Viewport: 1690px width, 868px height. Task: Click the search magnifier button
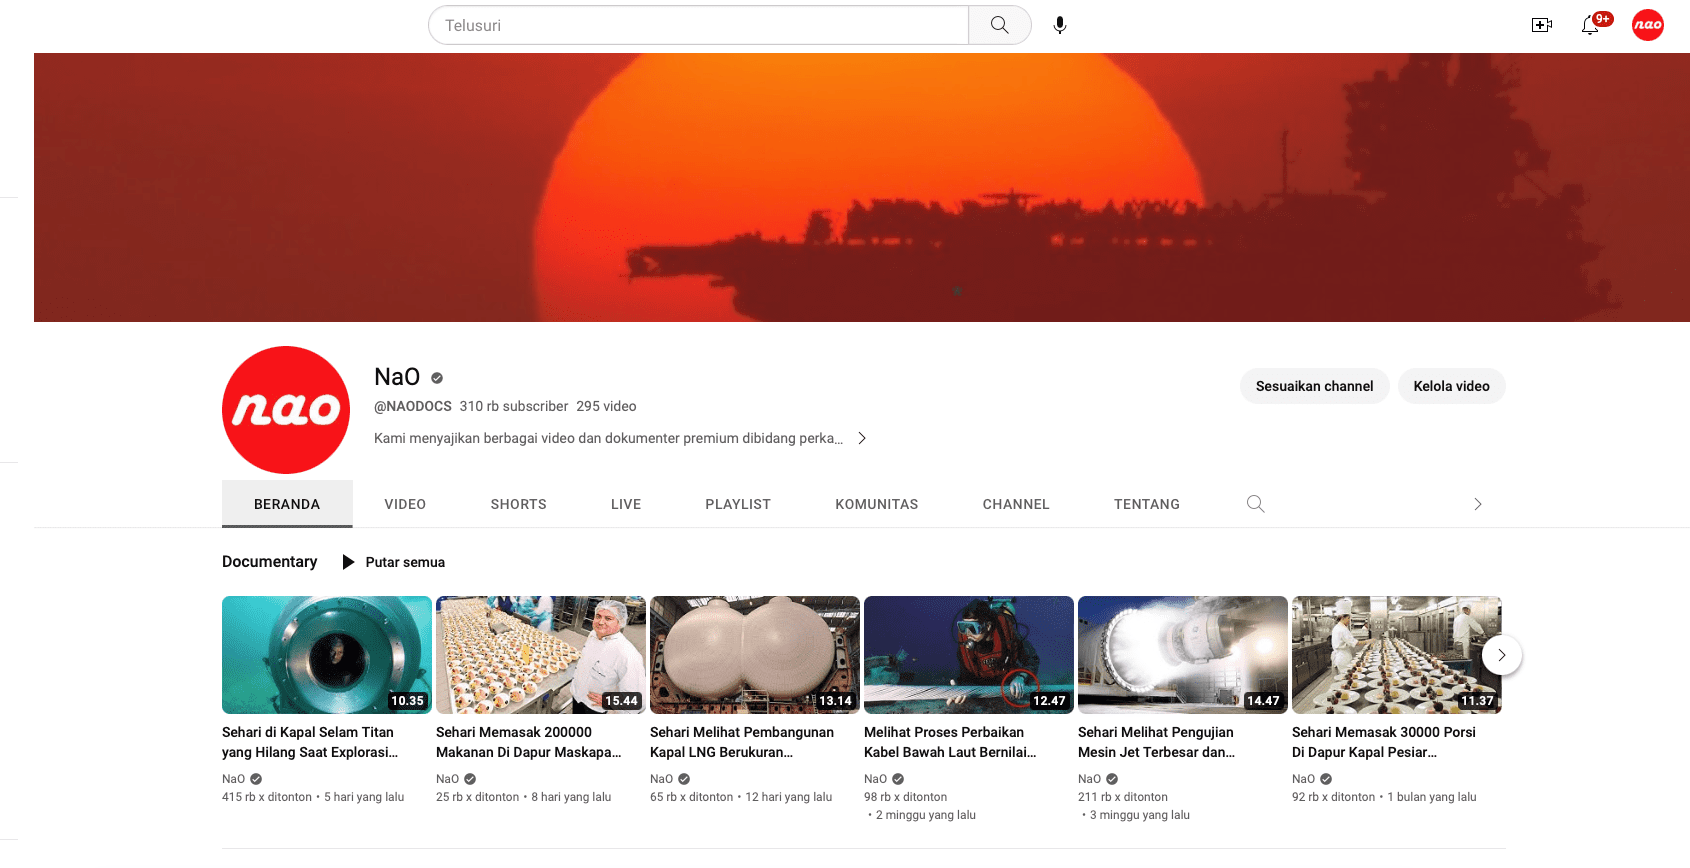pyautogui.click(x=999, y=25)
